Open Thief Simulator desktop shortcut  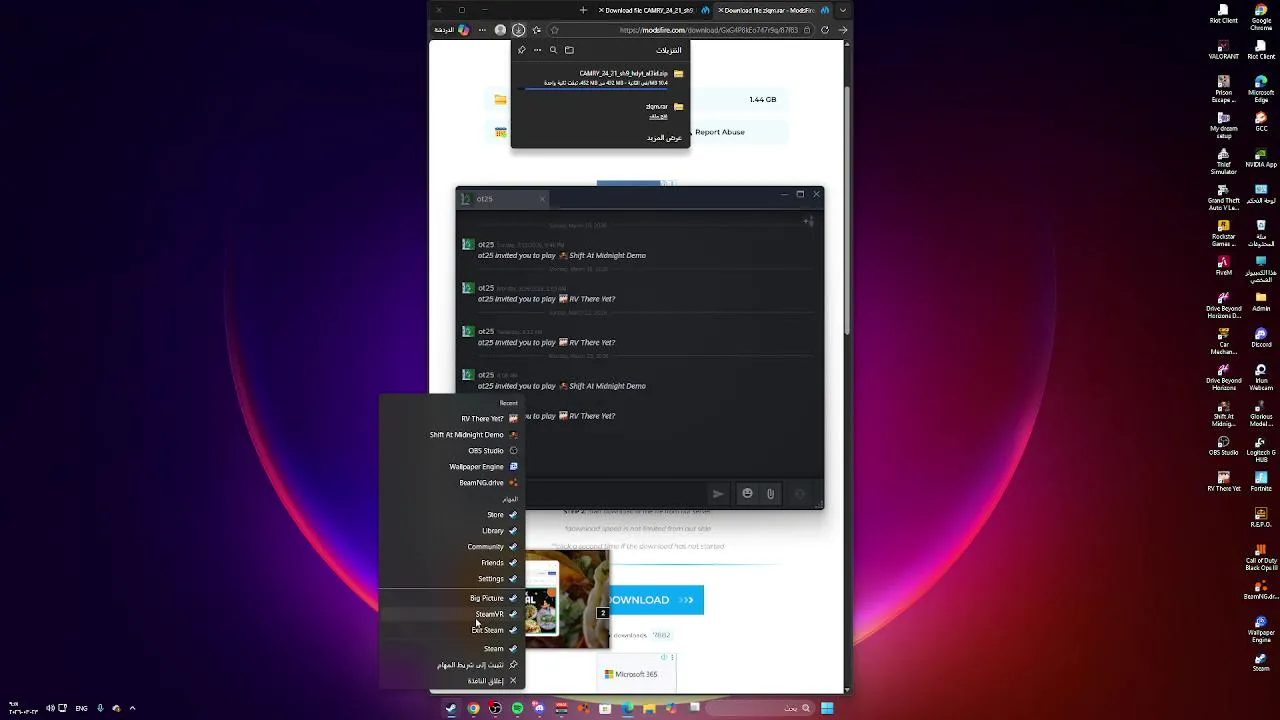(x=1224, y=161)
